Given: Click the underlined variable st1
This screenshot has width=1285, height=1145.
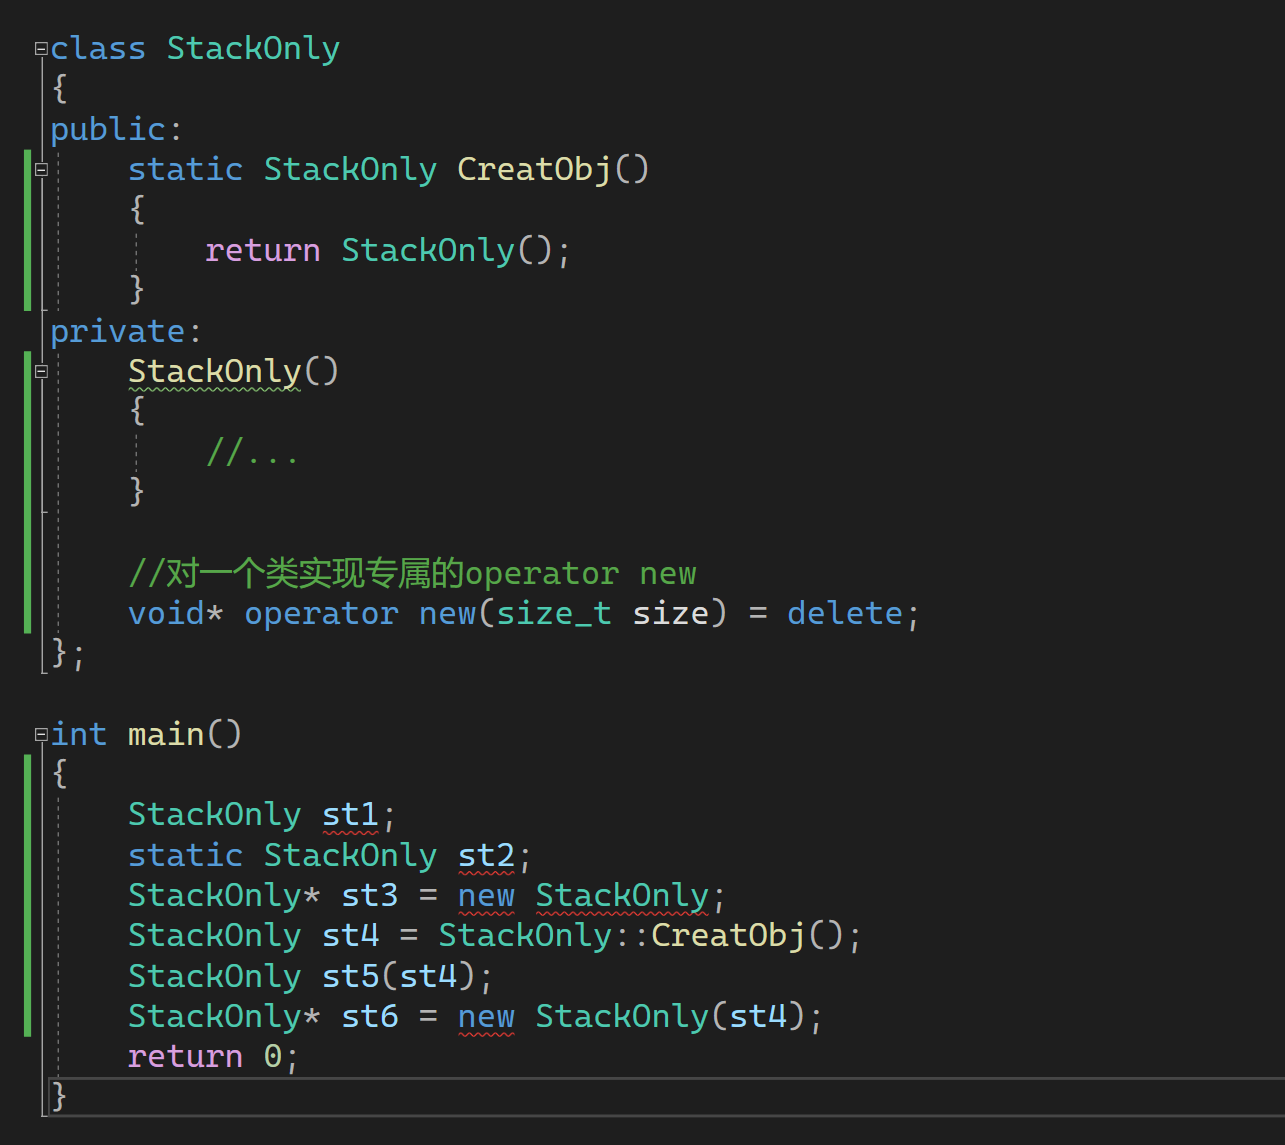Looking at the screenshot, I should [350, 815].
